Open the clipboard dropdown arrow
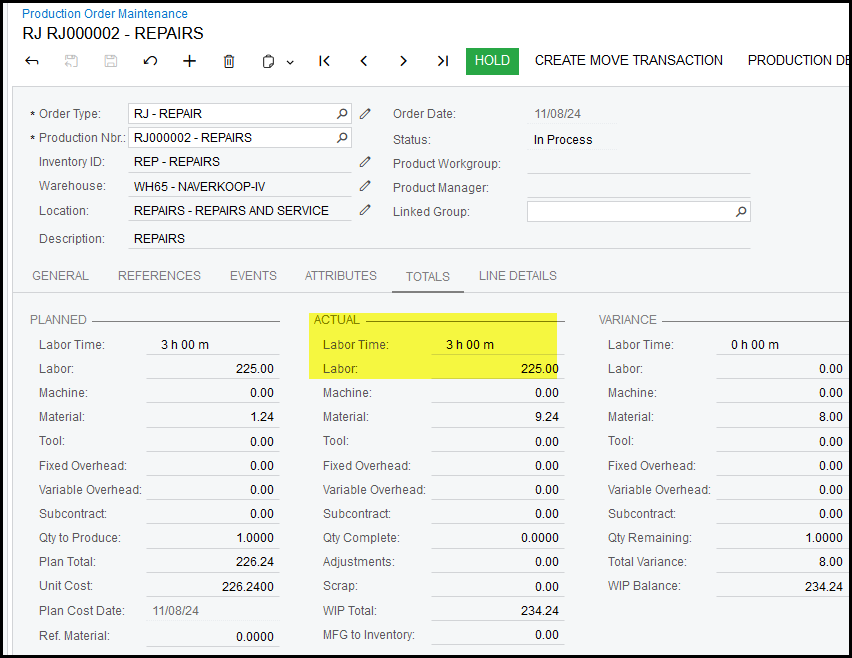This screenshot has height=658, width=852. (x=290, y=62)
